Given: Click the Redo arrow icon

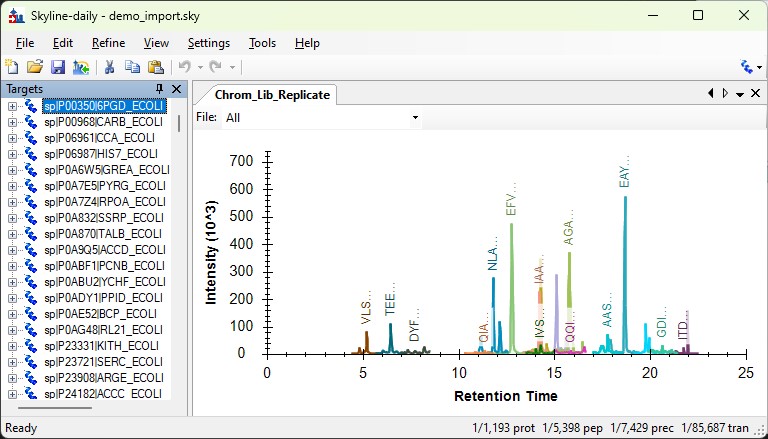Looking at the screenshot, I should click(216, 67).
